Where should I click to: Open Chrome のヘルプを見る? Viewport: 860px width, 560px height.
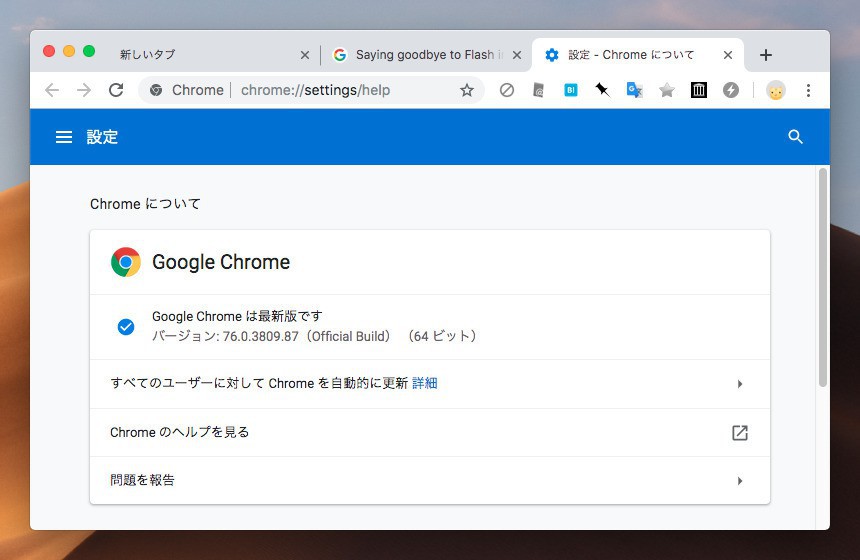(x=430, y=433)
